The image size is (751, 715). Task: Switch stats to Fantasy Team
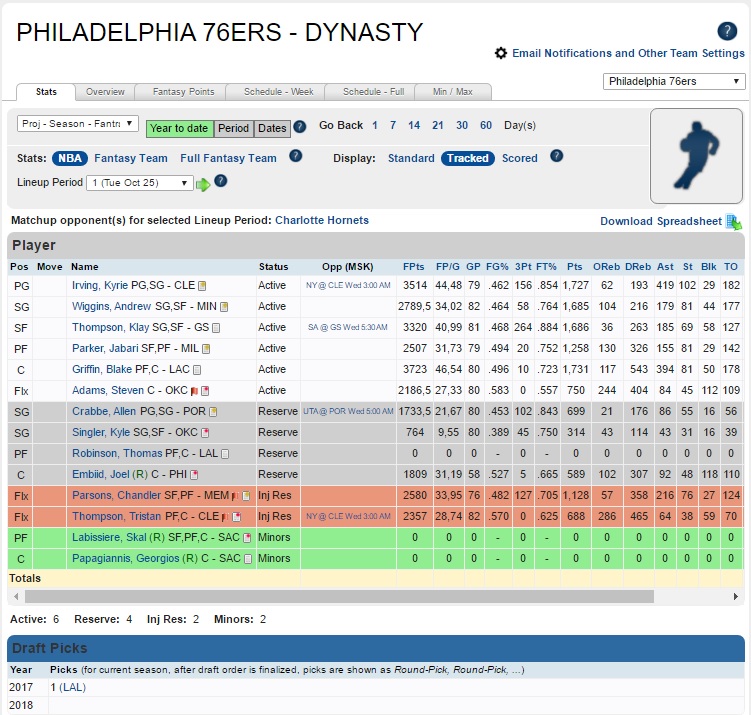click(131, 158)
